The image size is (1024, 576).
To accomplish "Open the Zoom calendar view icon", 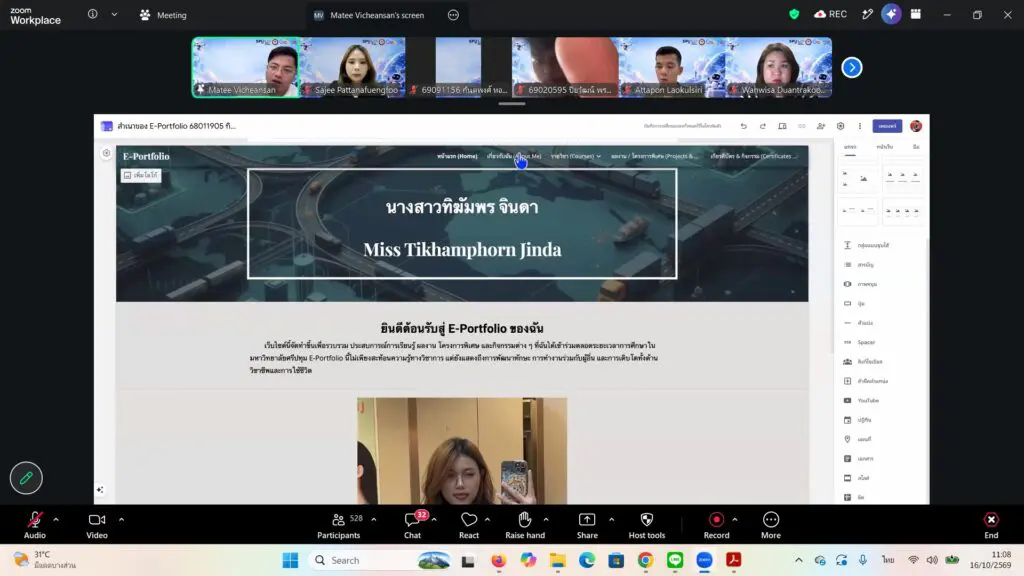I will (x=916, y=14).
